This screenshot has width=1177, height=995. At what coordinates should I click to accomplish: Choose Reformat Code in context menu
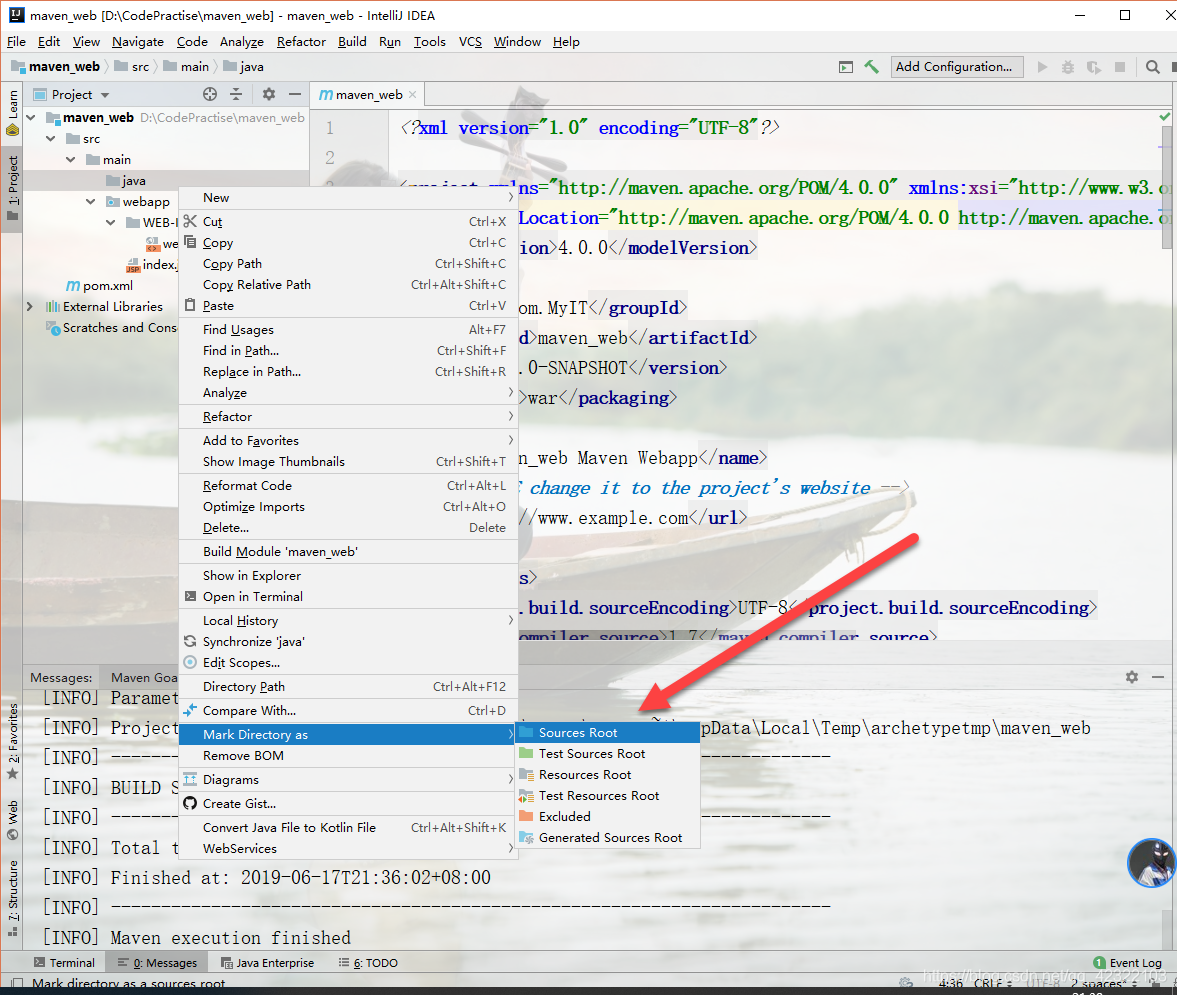(x=348, y=485)
